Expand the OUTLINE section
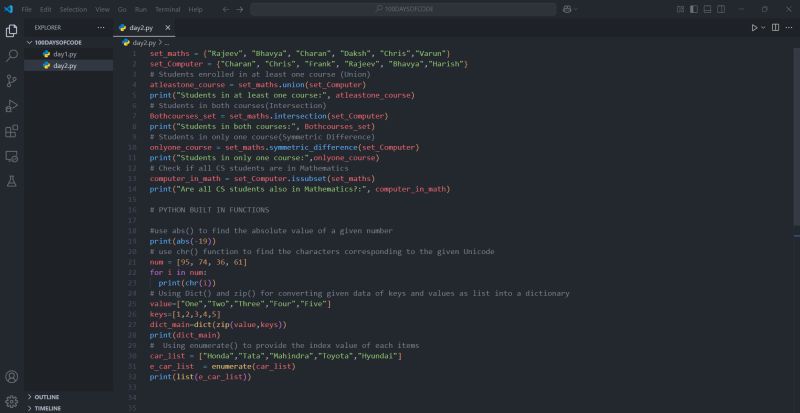This screenshot has width=800, height=413. pos(47,396)
